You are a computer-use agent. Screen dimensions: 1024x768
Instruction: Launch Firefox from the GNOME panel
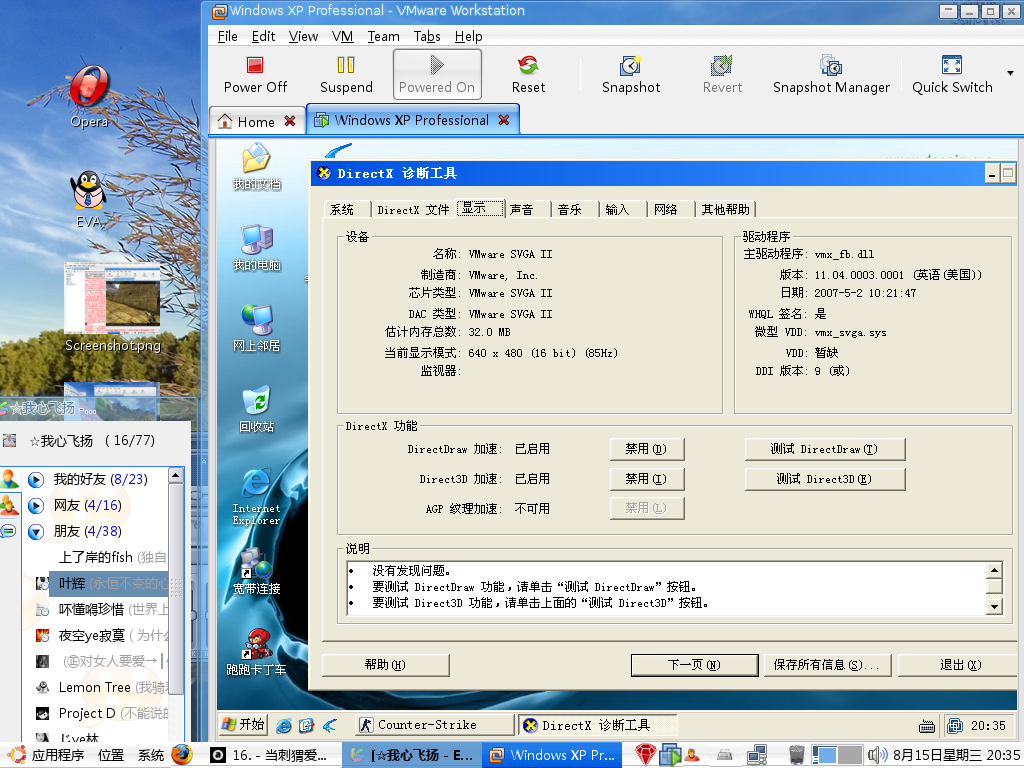(x=182, y=755)
